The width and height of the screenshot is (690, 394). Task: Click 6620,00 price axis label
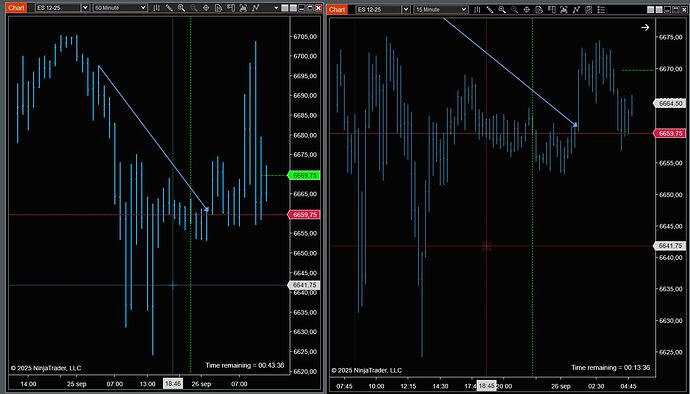click(x=305, y=372)
